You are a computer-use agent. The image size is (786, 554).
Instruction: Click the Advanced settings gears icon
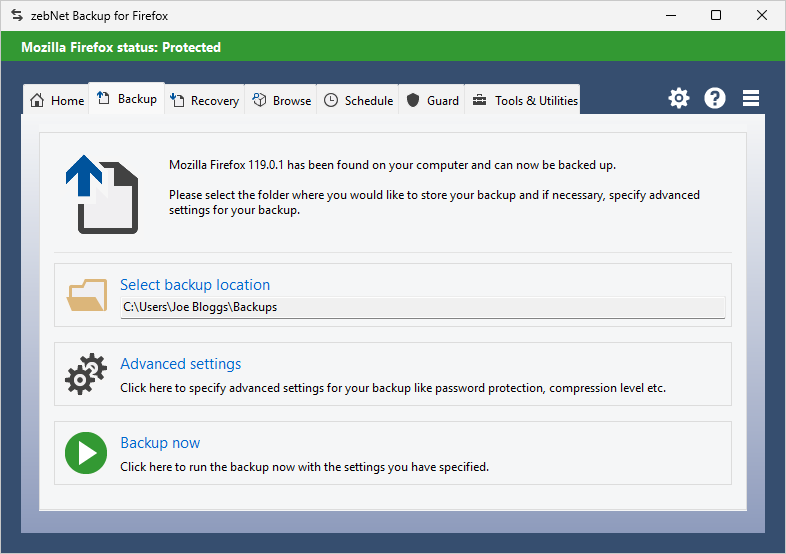point(86,374)
